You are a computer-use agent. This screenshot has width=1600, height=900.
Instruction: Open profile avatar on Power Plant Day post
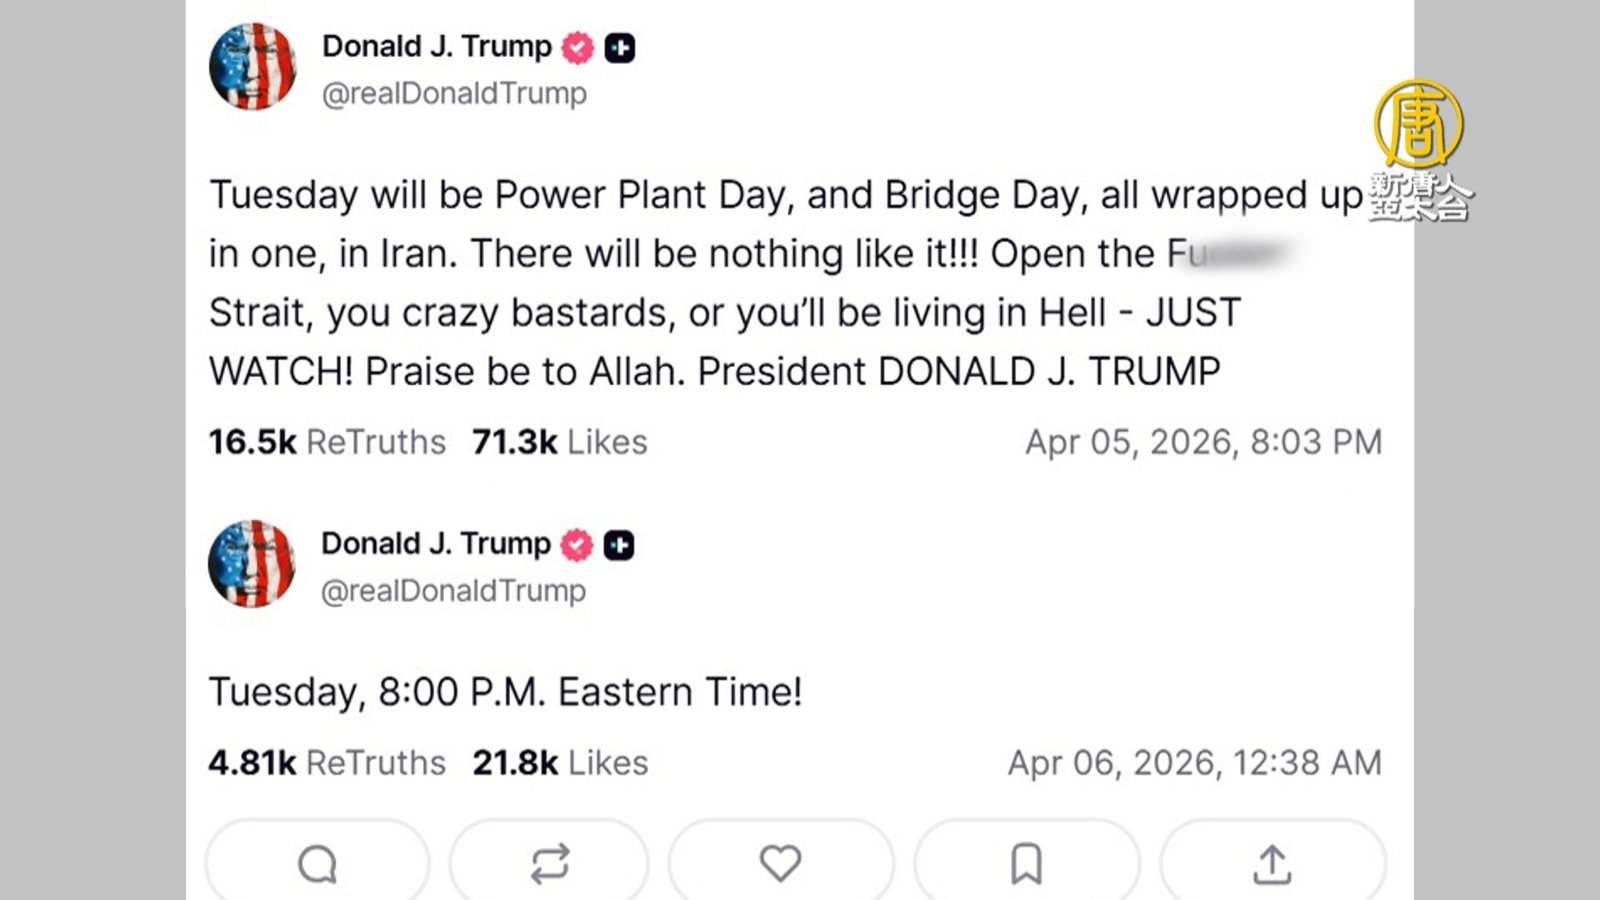click(253, 67)
